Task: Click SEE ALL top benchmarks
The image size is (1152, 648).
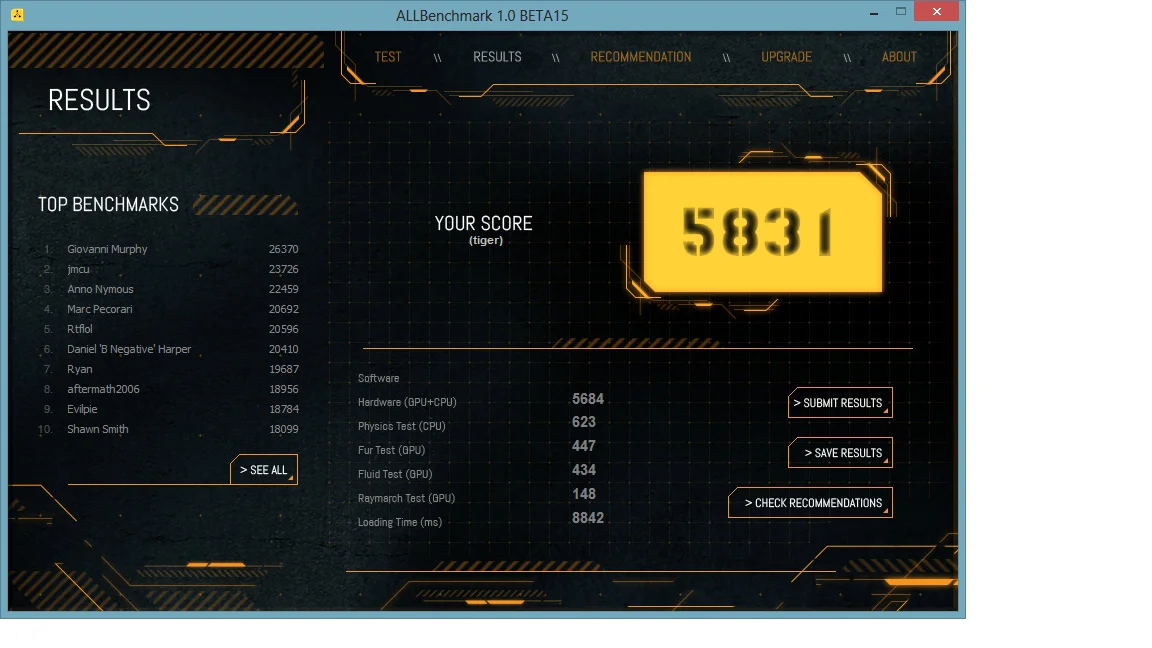Action: (x=264, y=469)
